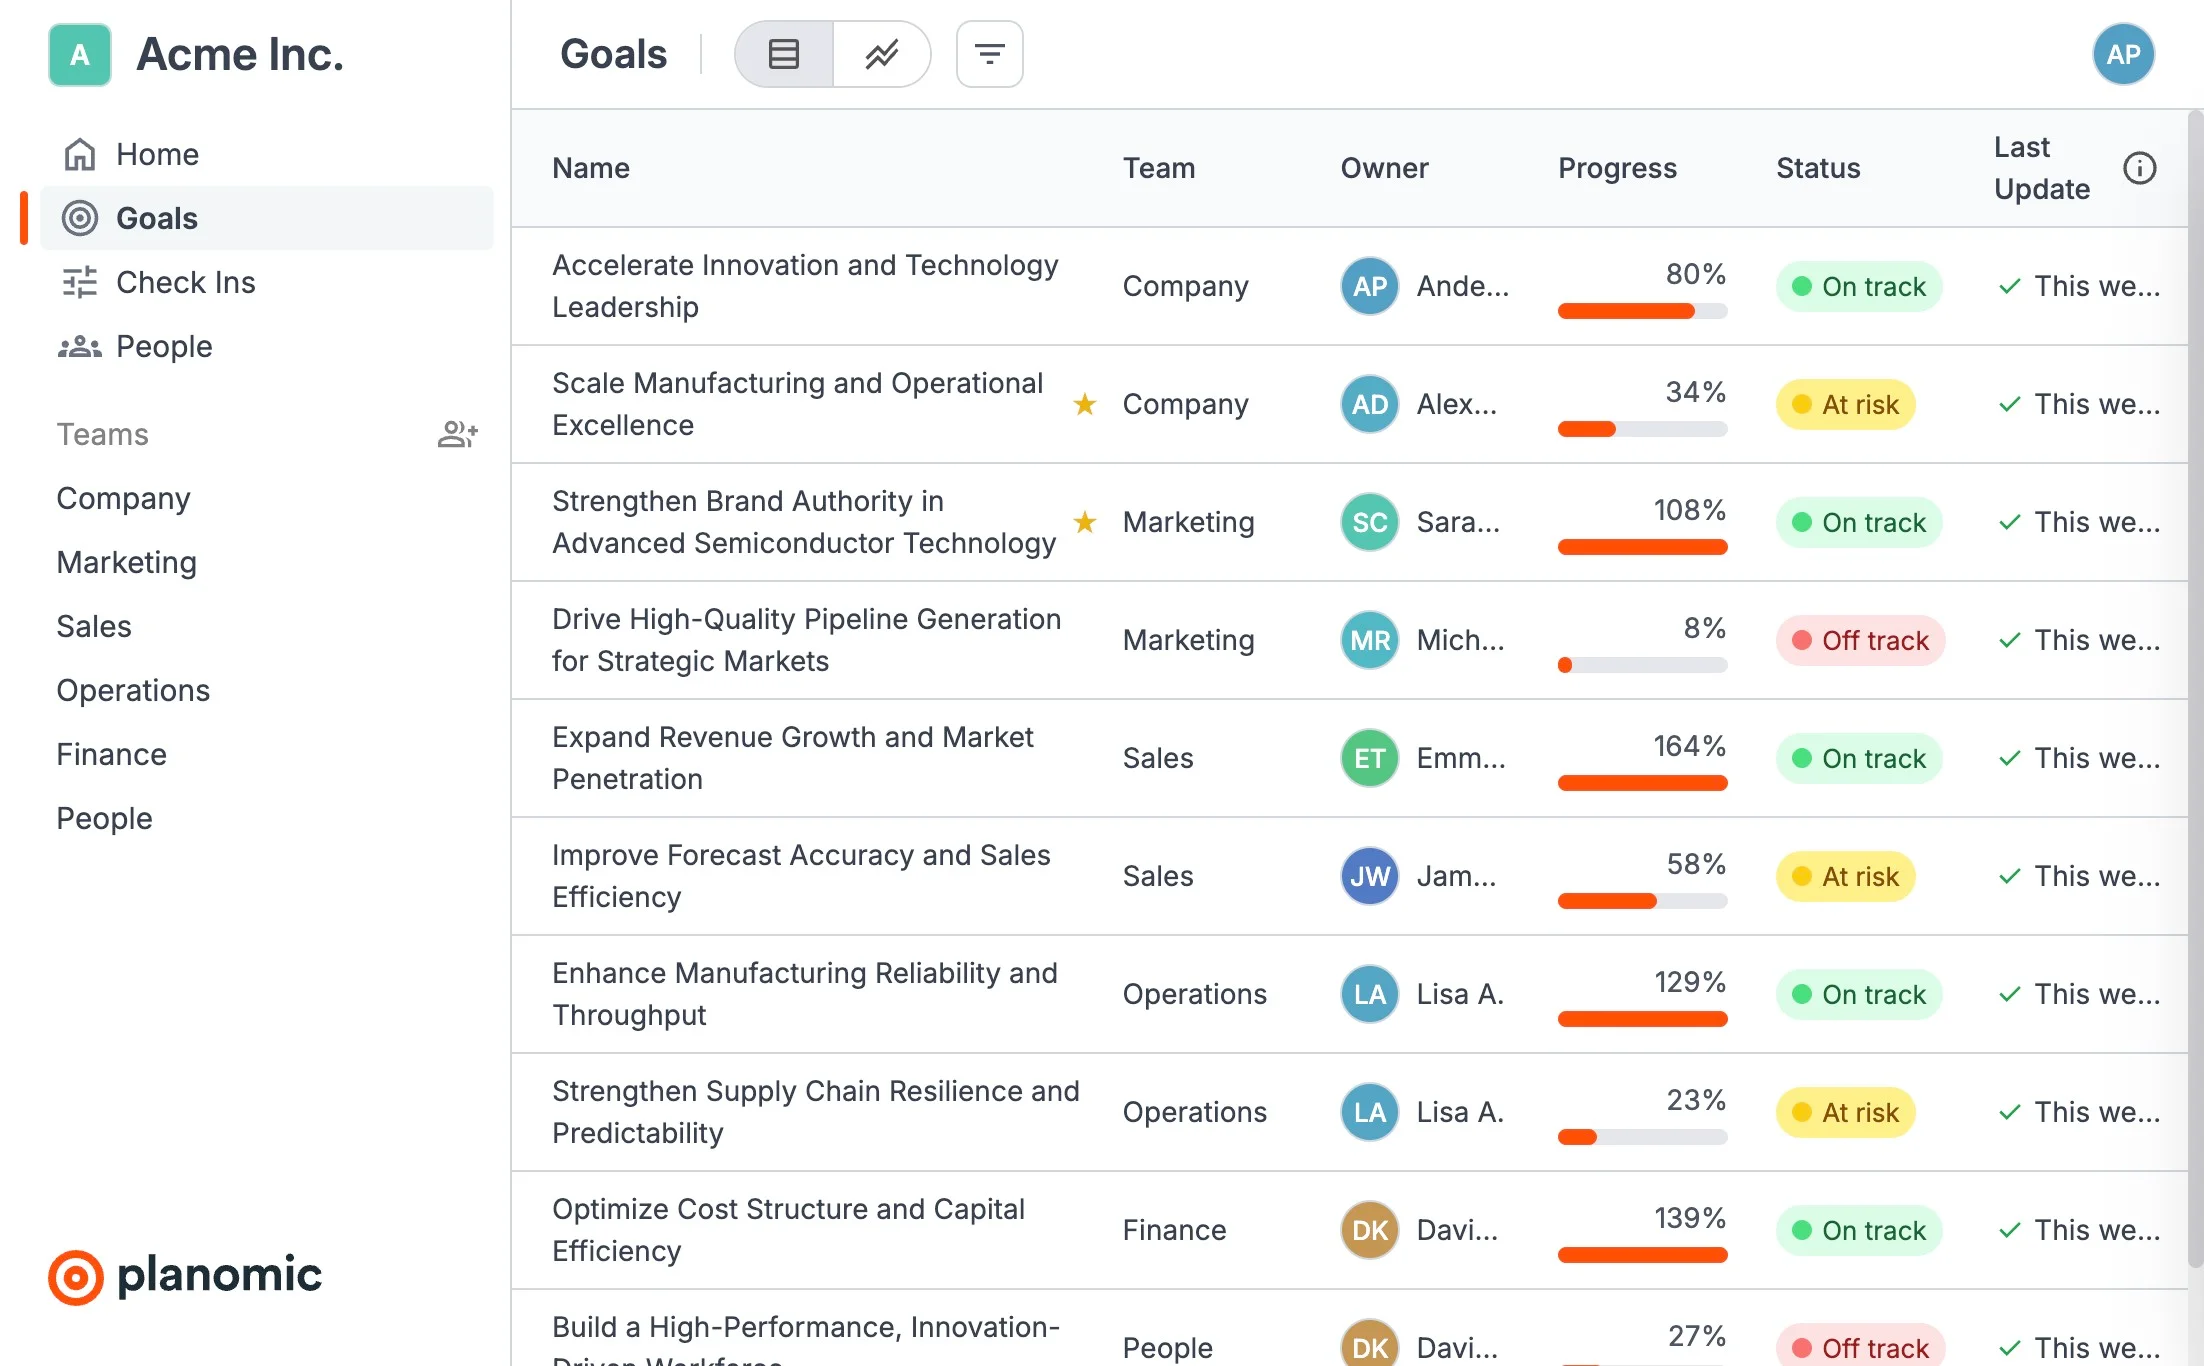Click the Last Update info icon

click(x=2139, y=168)
